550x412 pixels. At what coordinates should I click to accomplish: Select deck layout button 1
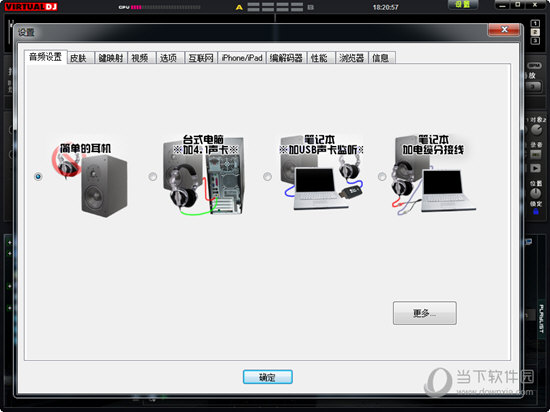[x=535, y=23]
